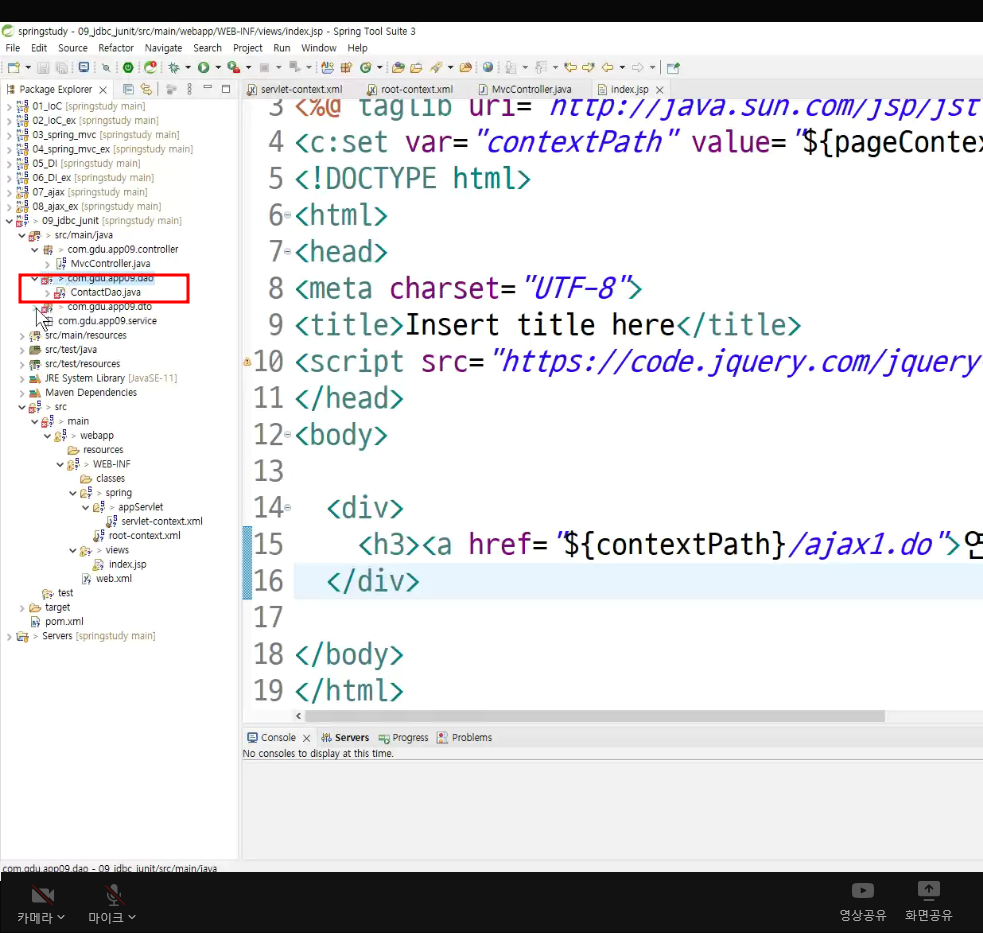Click the Relaunch icon with red badge
Viewport: 983px width, 933px height.
[x=150, y=68]
